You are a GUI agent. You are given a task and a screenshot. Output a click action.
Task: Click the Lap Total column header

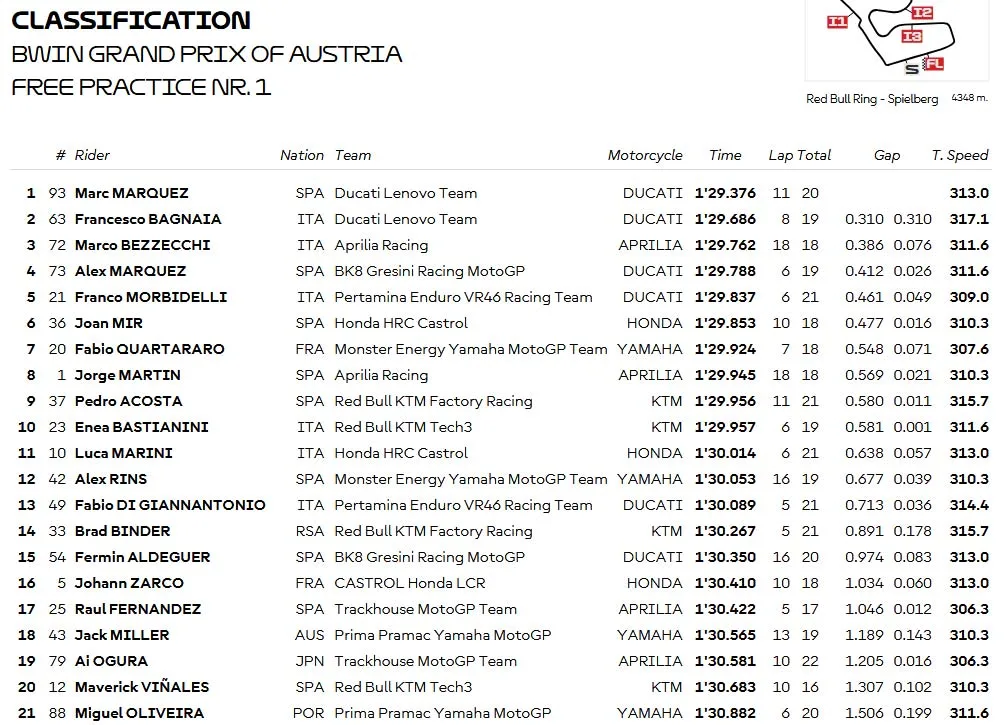800,155
